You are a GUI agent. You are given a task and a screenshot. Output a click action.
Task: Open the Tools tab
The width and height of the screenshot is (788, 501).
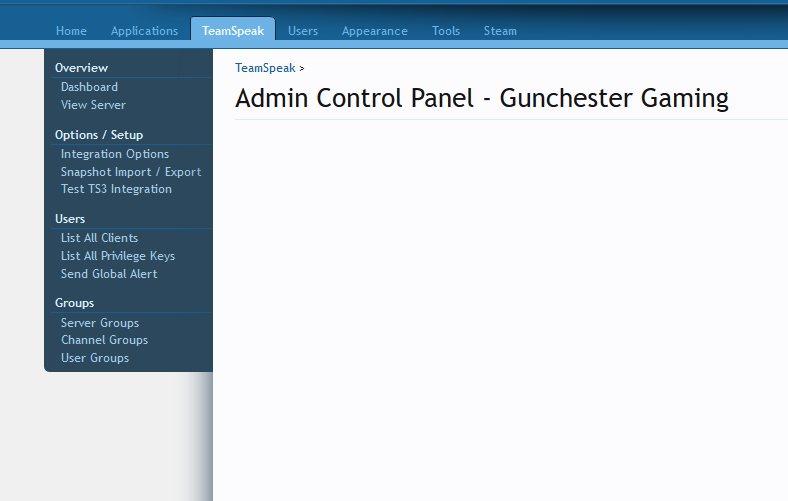pyautogui.click(x=446, y=31)
